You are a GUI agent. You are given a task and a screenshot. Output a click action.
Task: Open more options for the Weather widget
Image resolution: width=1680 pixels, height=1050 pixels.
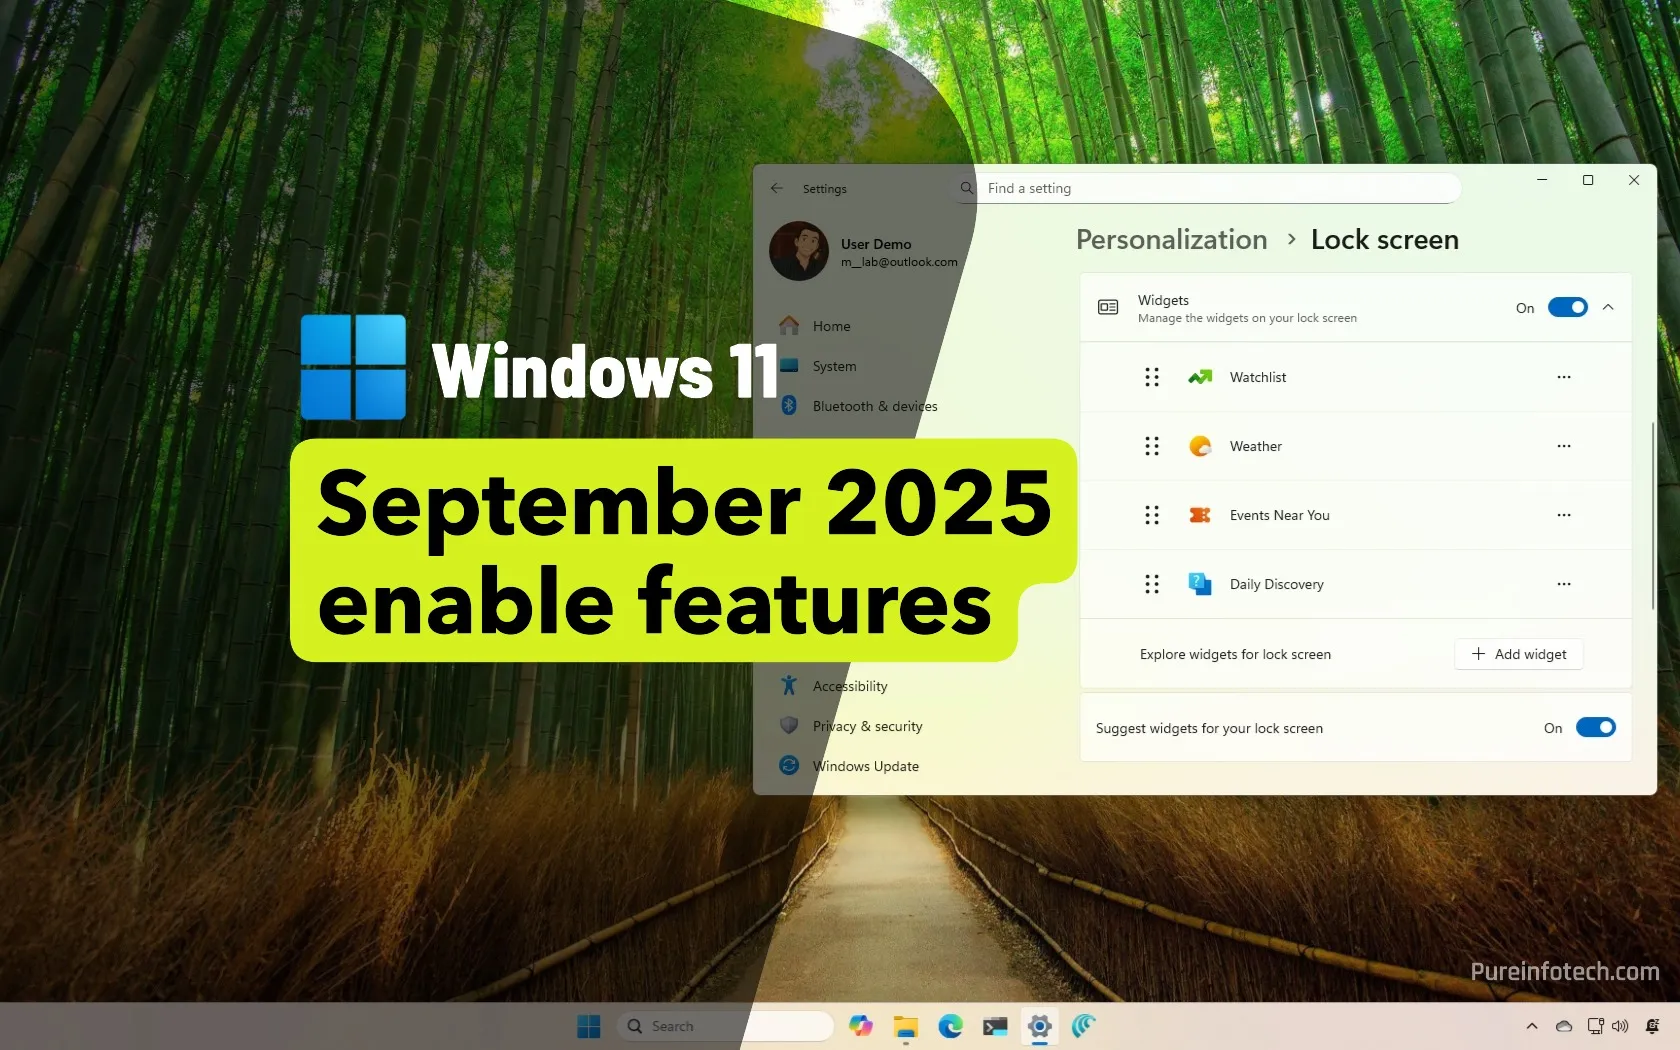tap(1564, 446)
